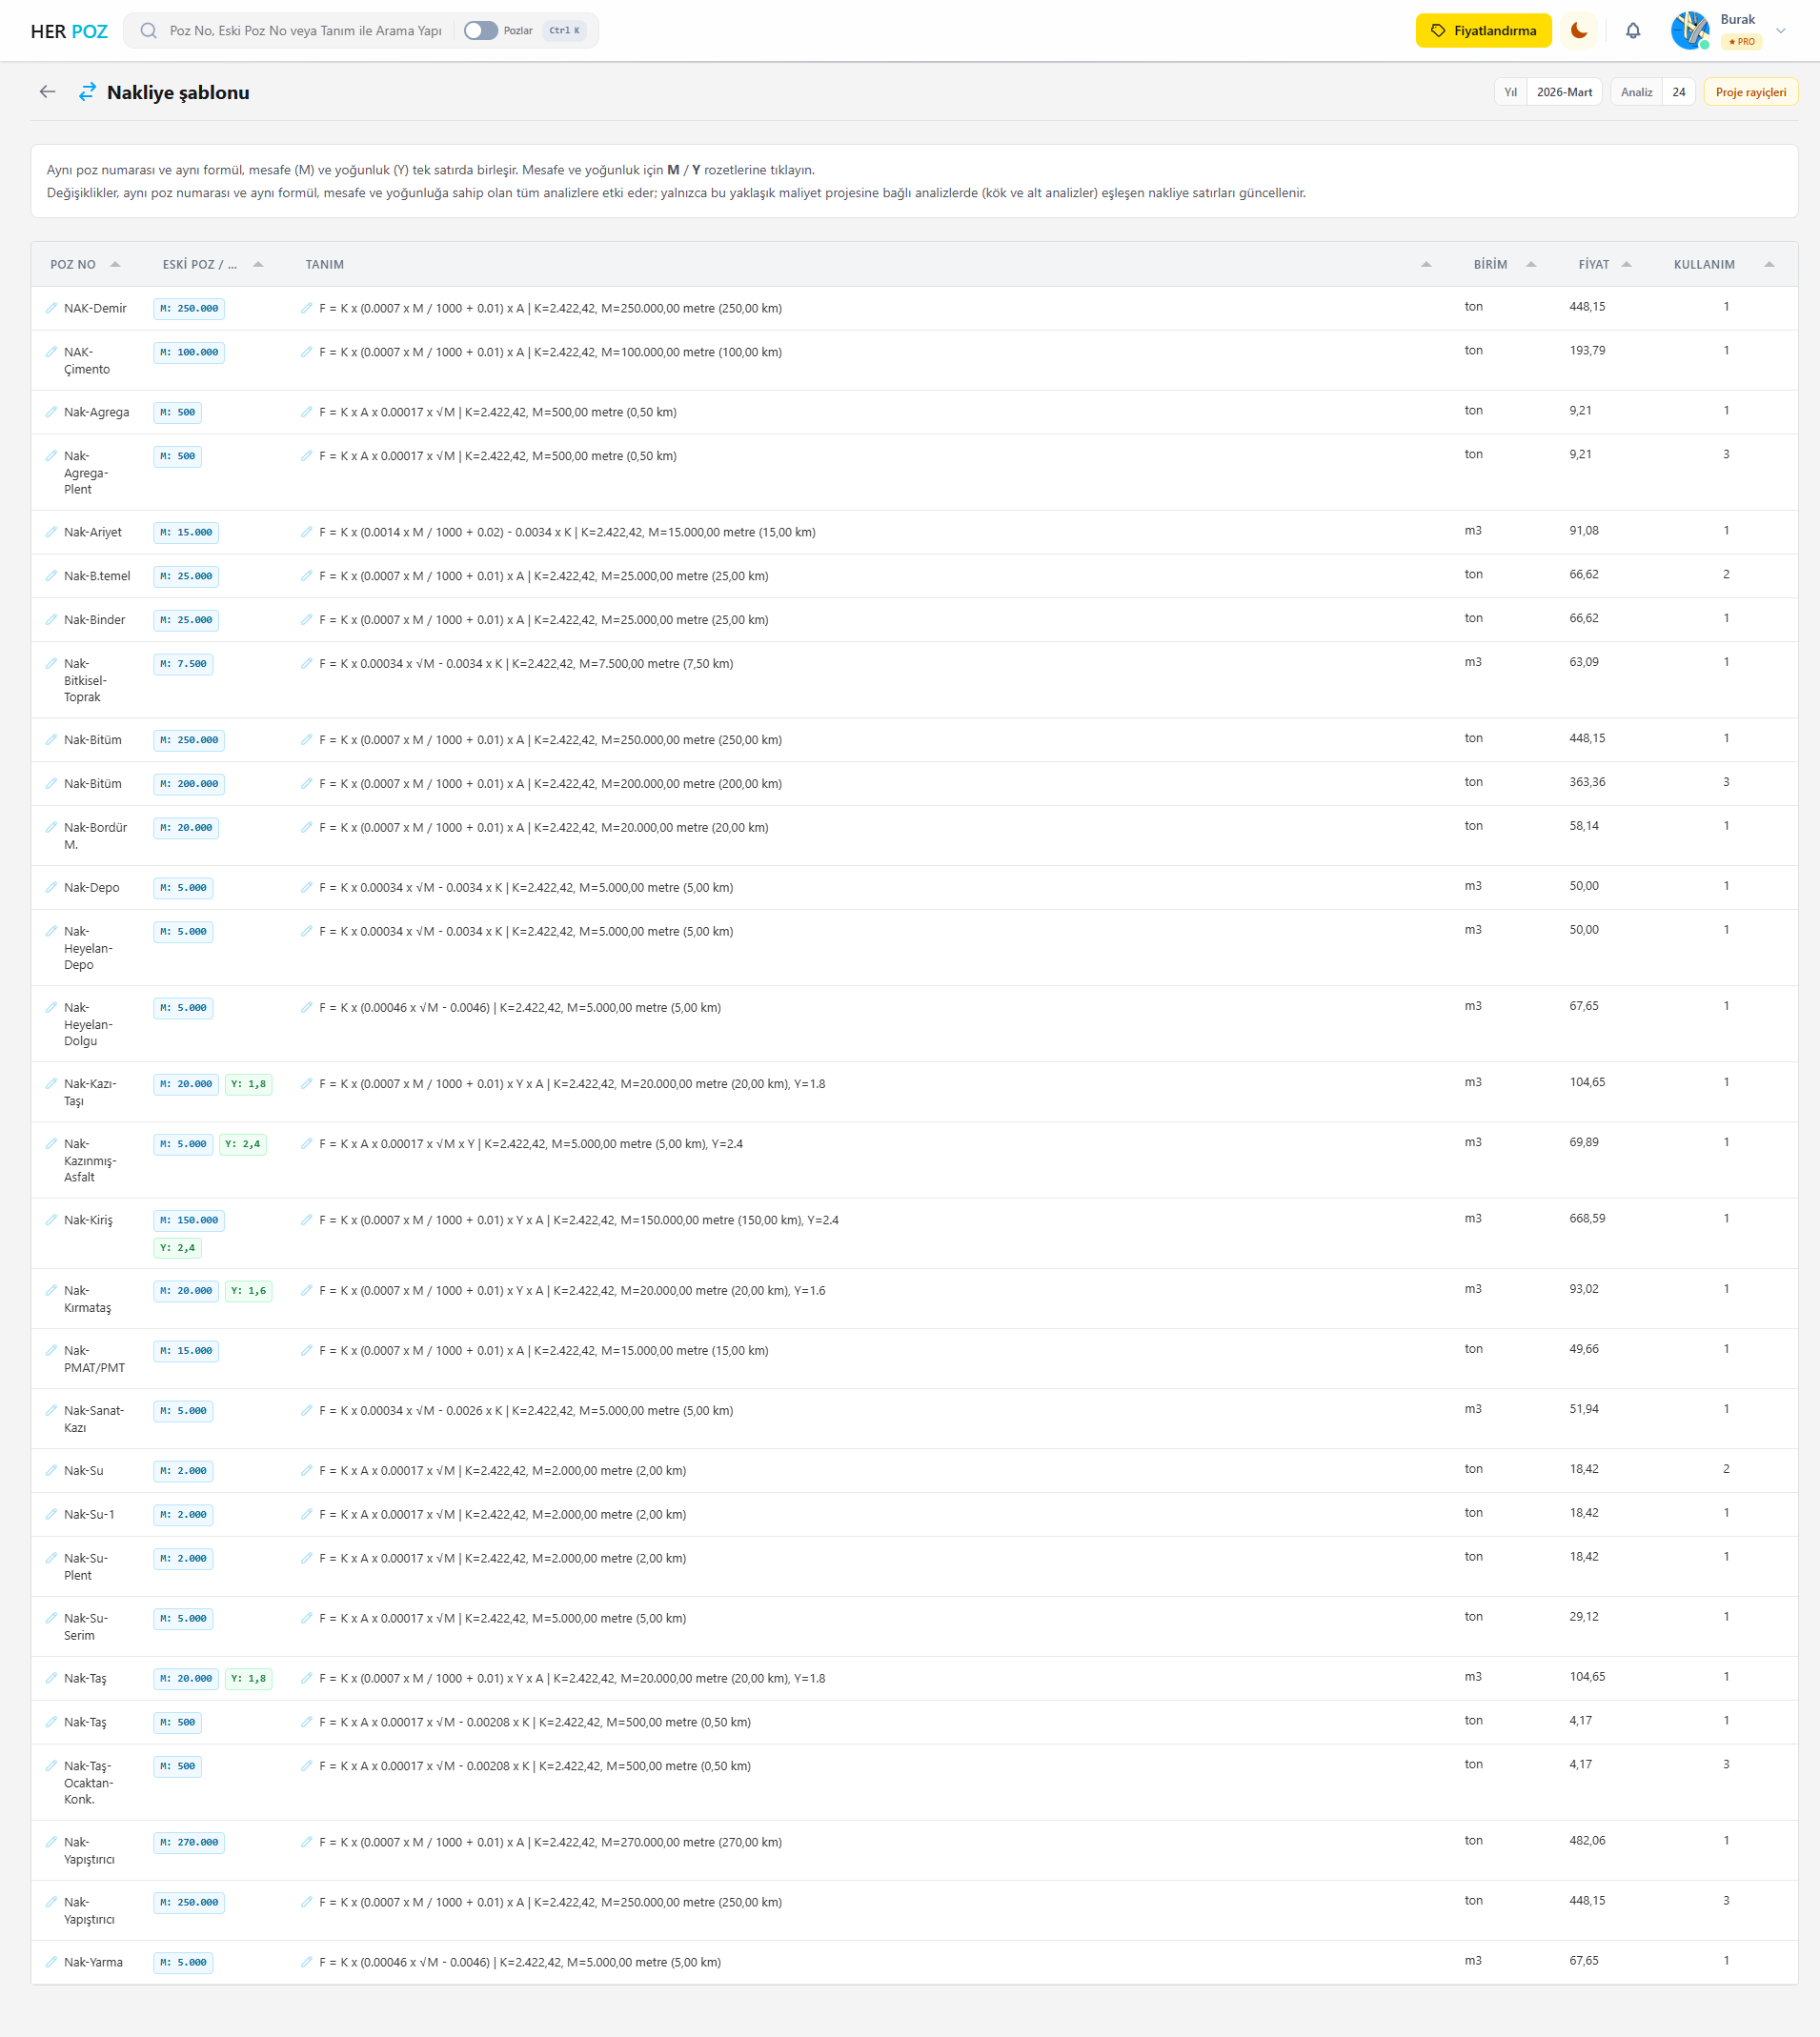1820x2037 pixels.
Task: Edit the Nak-Ariyet formula description pencil
Action: 307,532
